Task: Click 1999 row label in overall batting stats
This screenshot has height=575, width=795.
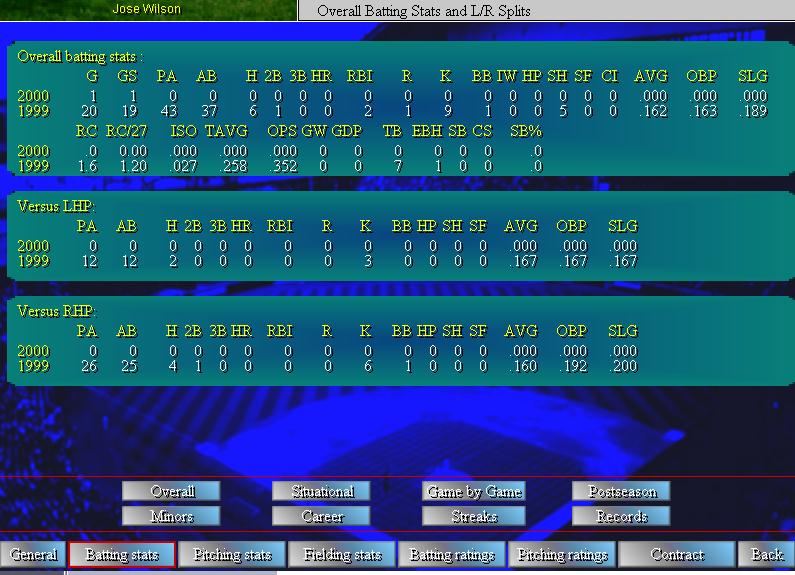Action: click(33, 111)
